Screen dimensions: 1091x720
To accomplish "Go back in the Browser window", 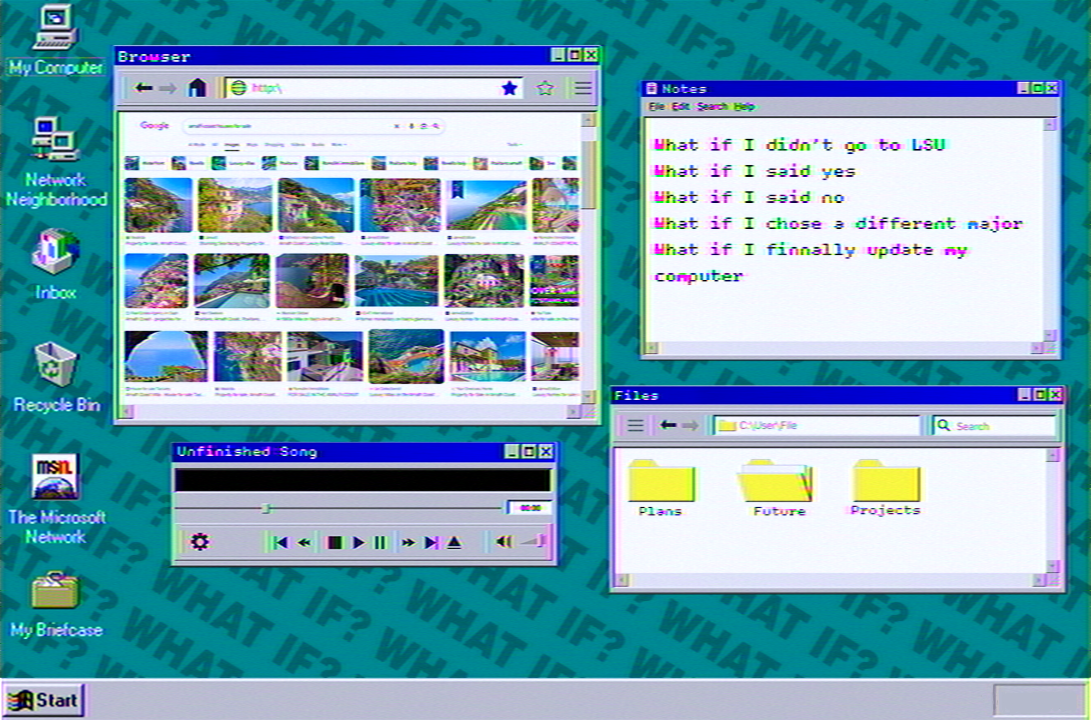I will tap(143, 88).
